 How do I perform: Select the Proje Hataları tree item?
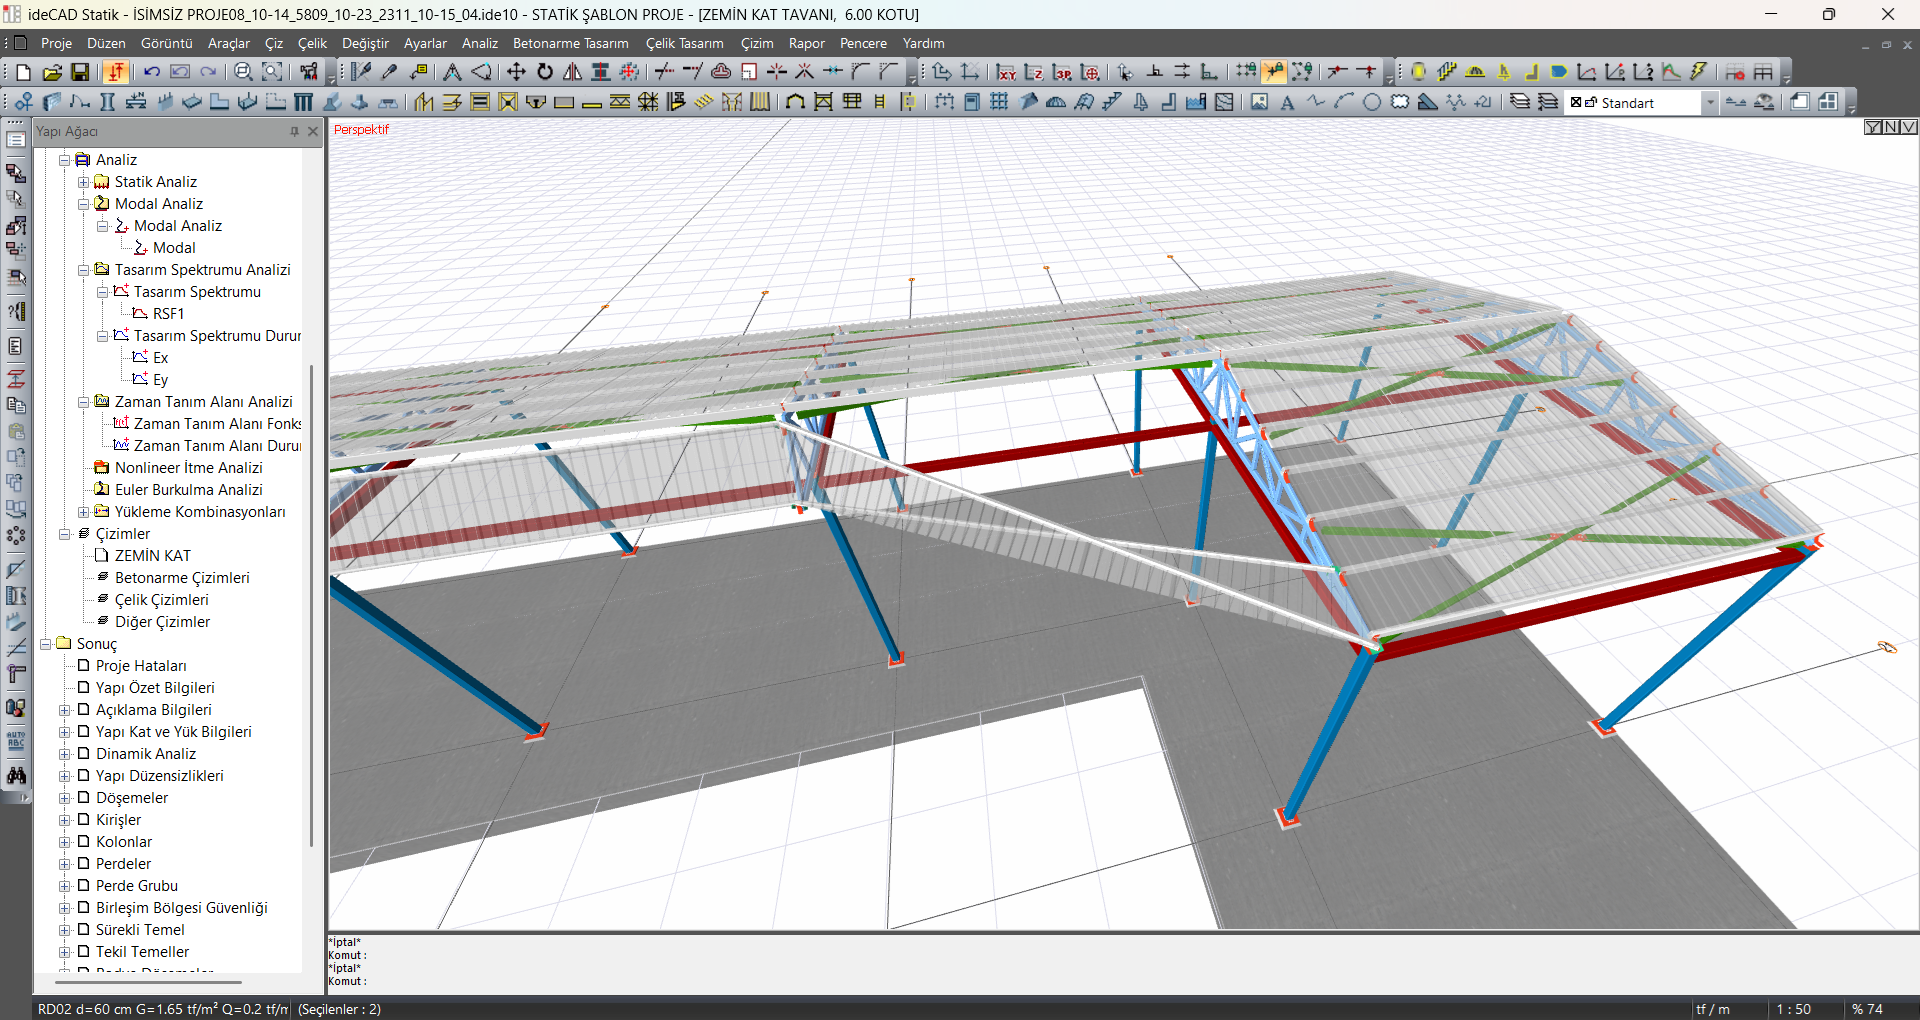pyautogui.click(x=141, y=666)
